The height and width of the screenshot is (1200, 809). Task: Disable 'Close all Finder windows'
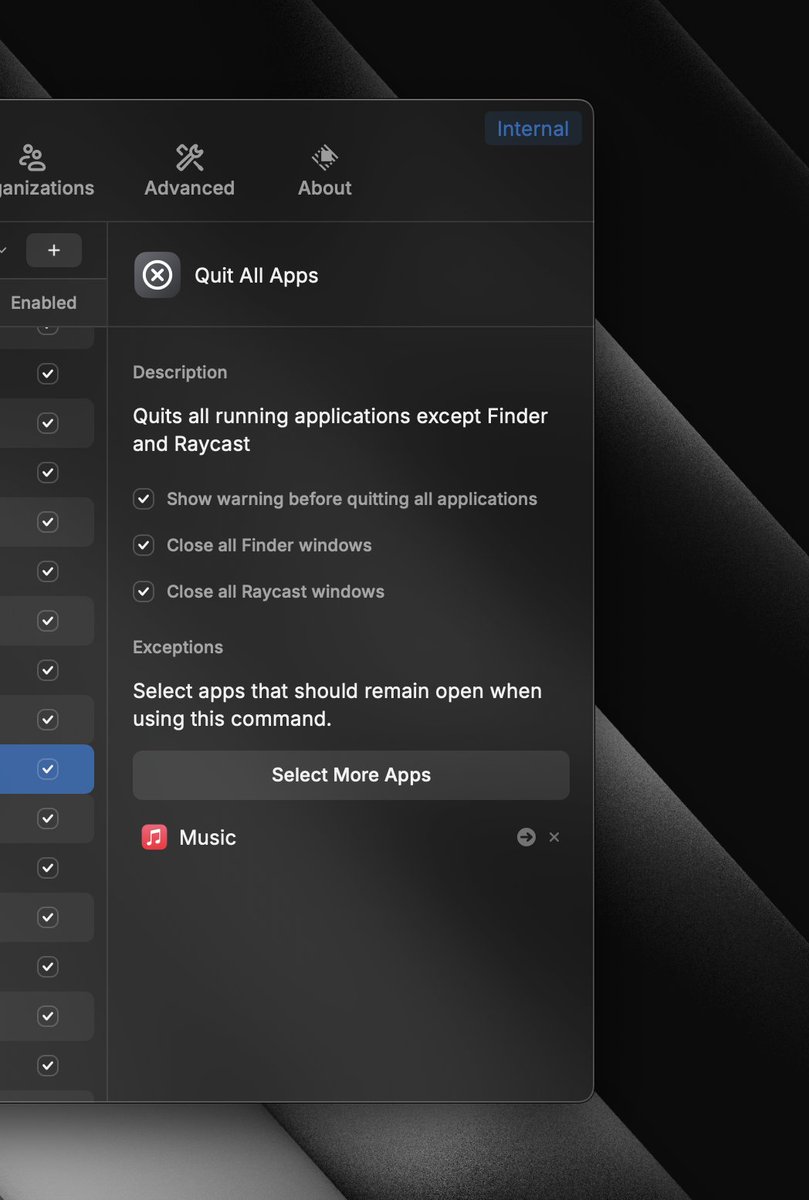pos(143,545)
